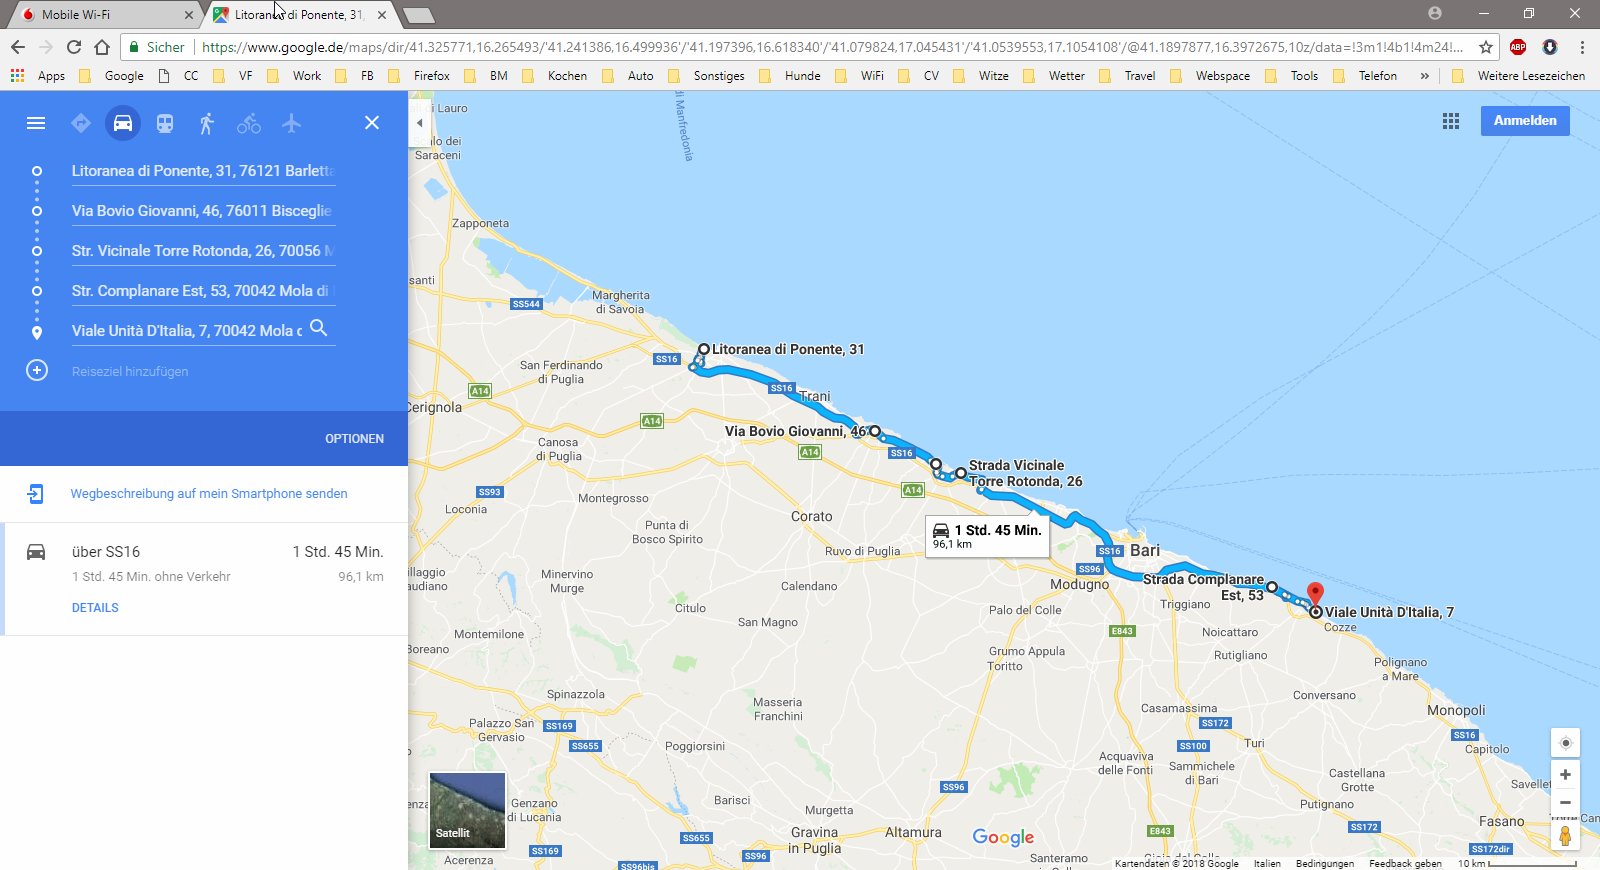Image resolution: width=1600 pixels, height=870 pixels.
Task: Open the Travel bookmarks folder
Action: coord(1127,76)
